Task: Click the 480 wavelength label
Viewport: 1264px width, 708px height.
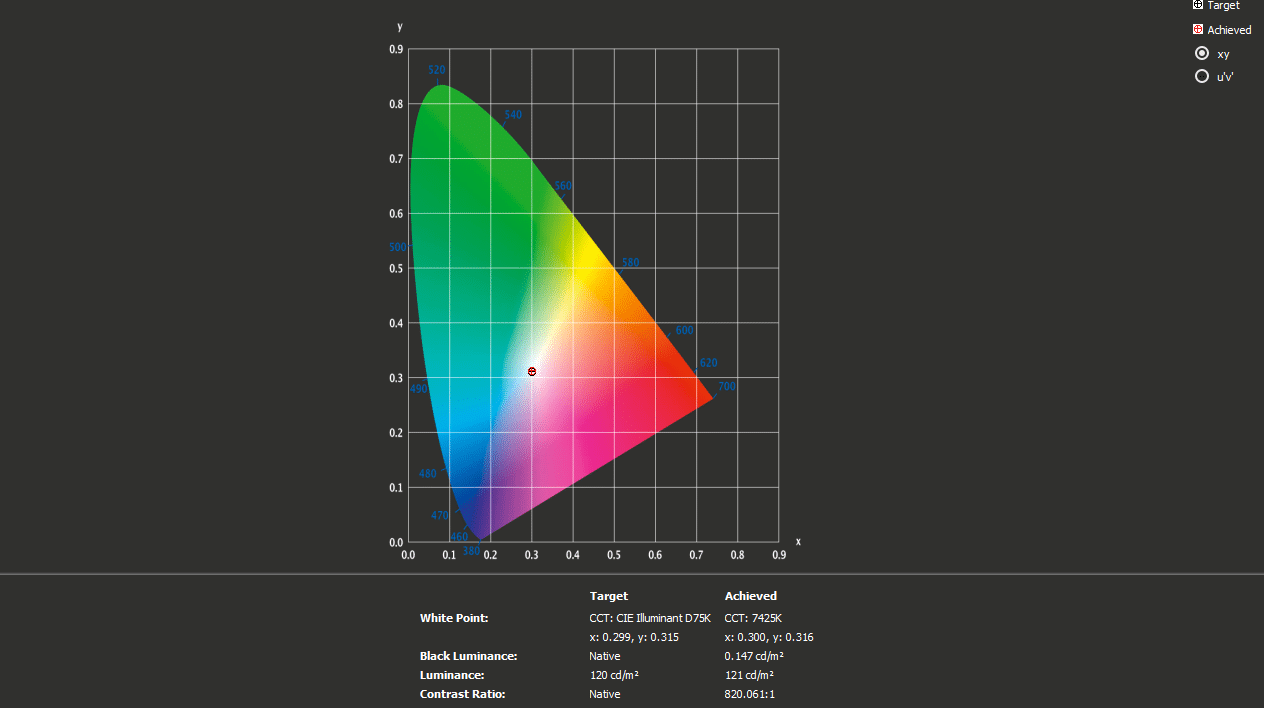Action: (x=427, y=474)
